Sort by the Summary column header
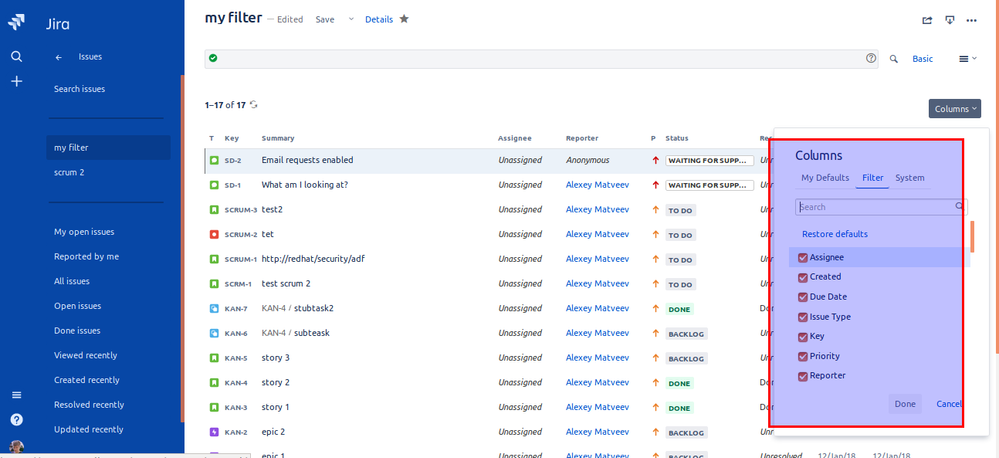Screen dimensions: 999x458 (278, 138)
